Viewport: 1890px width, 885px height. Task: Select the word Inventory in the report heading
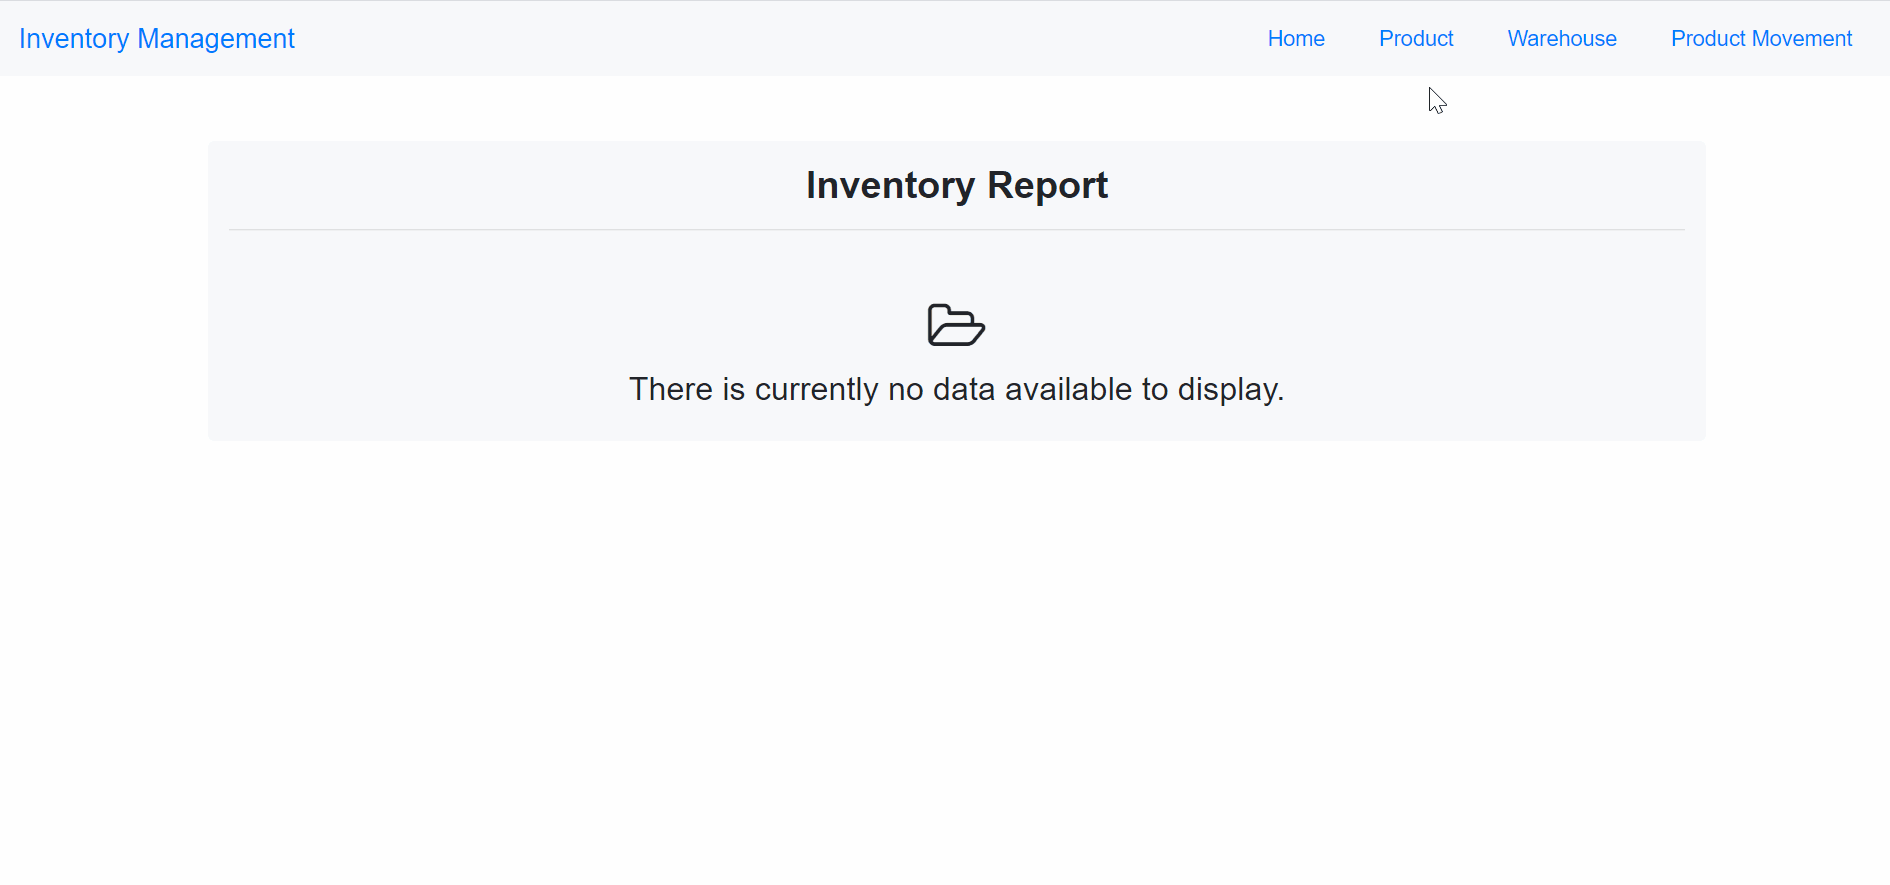click(890, 185)
